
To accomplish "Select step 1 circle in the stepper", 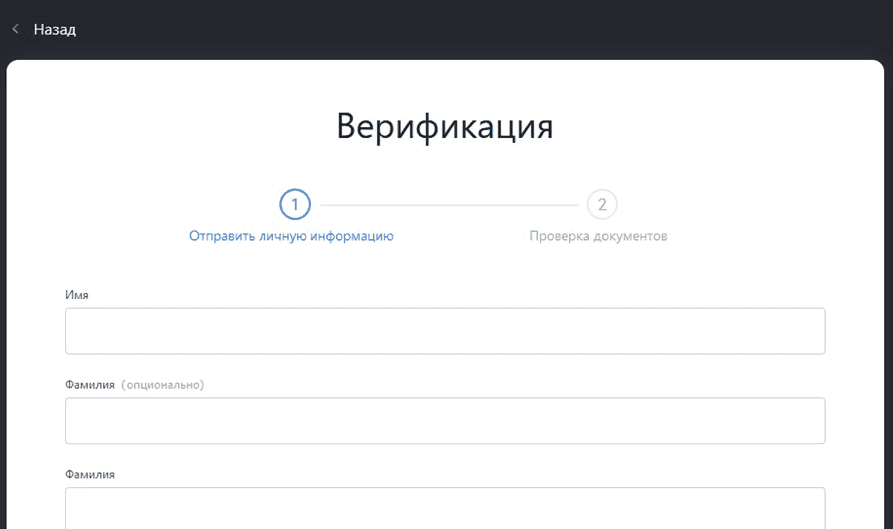I will 295,204.
